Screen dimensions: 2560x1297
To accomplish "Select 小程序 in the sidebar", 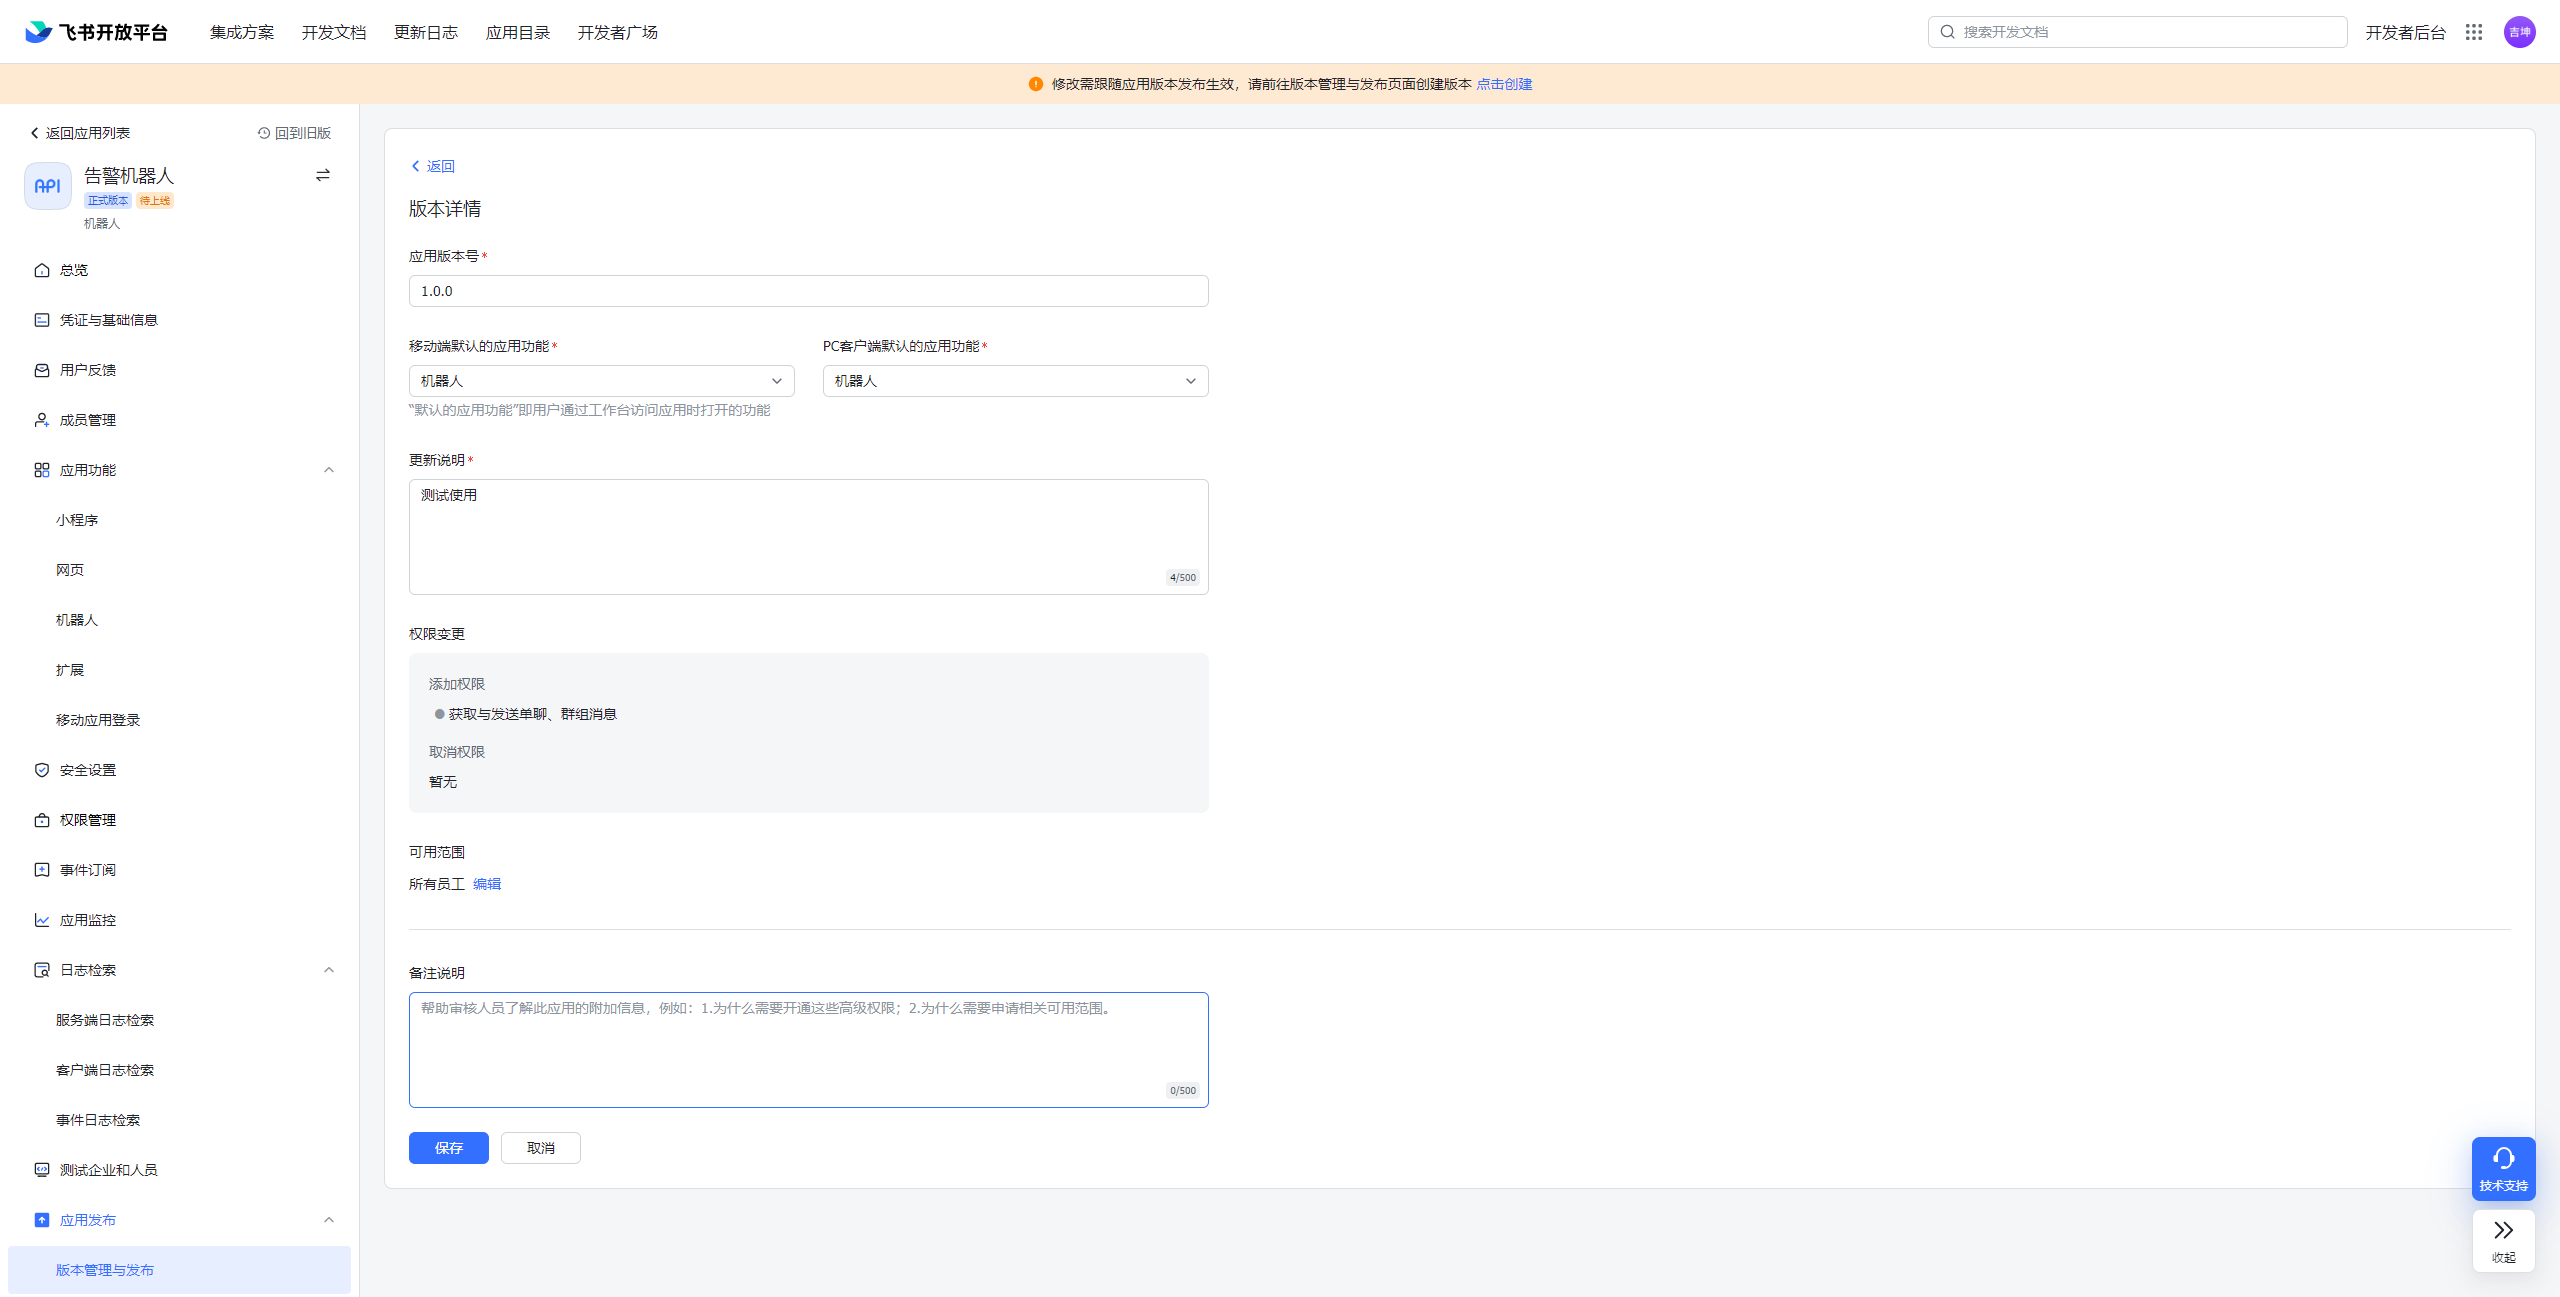I will (x=77, y=520).
